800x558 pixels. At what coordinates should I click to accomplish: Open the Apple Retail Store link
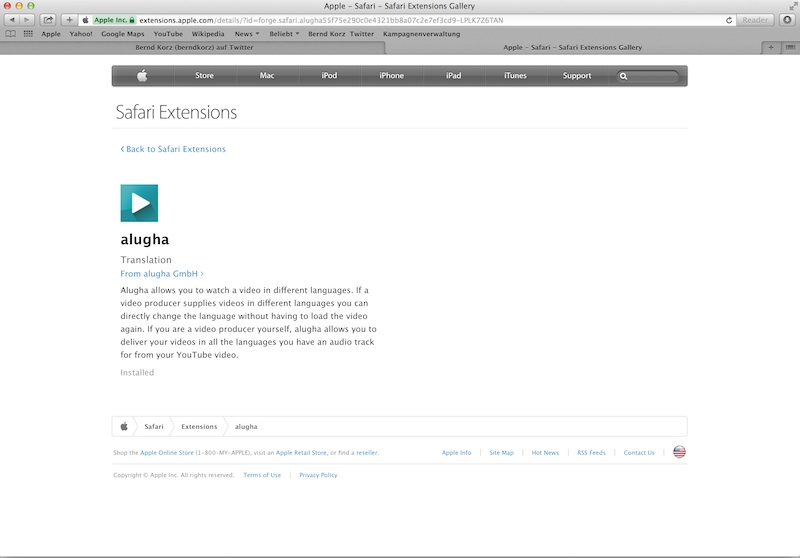point(301,452)
